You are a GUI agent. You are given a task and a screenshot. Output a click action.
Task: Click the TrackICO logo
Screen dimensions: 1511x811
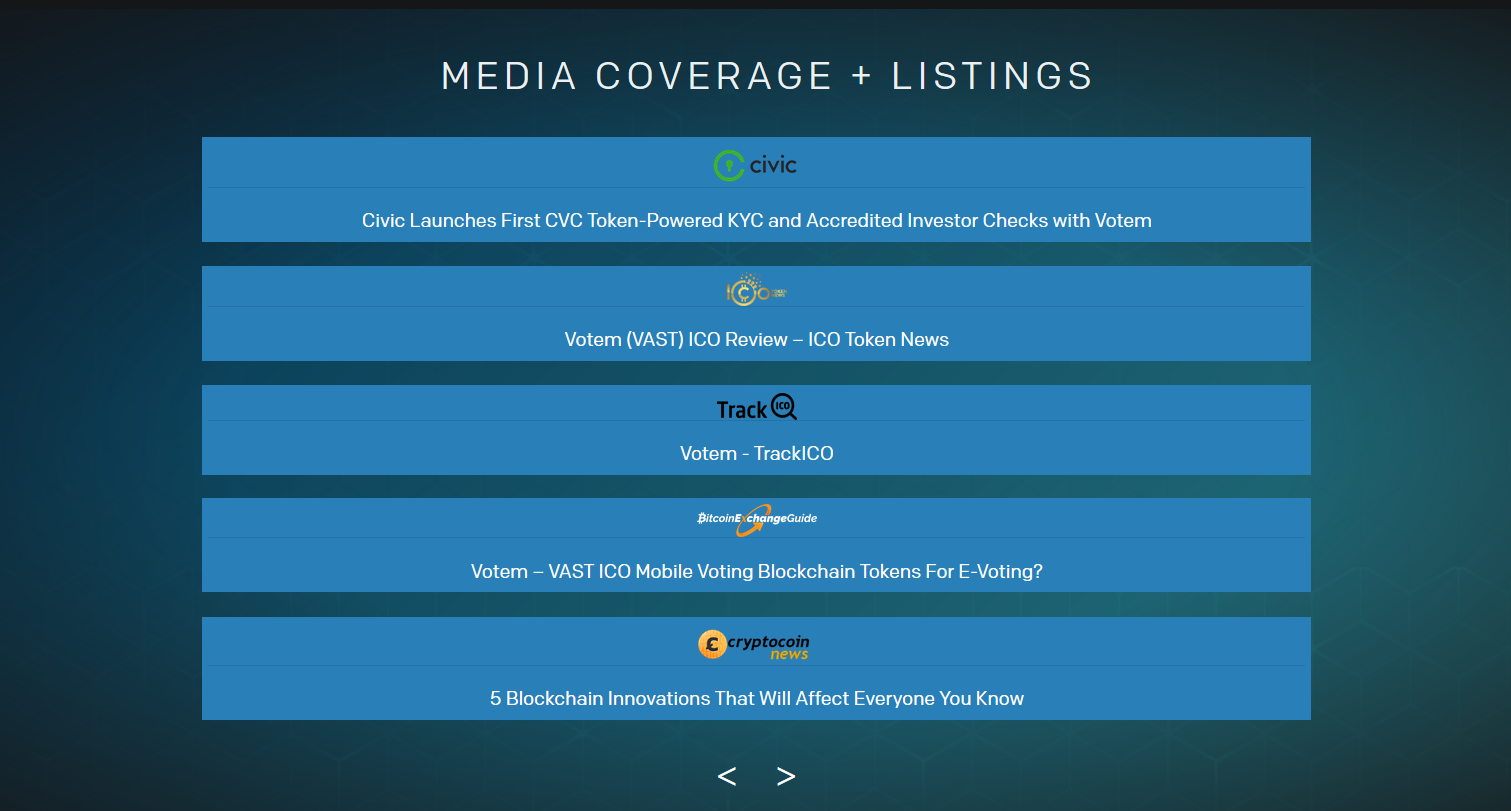757,407
